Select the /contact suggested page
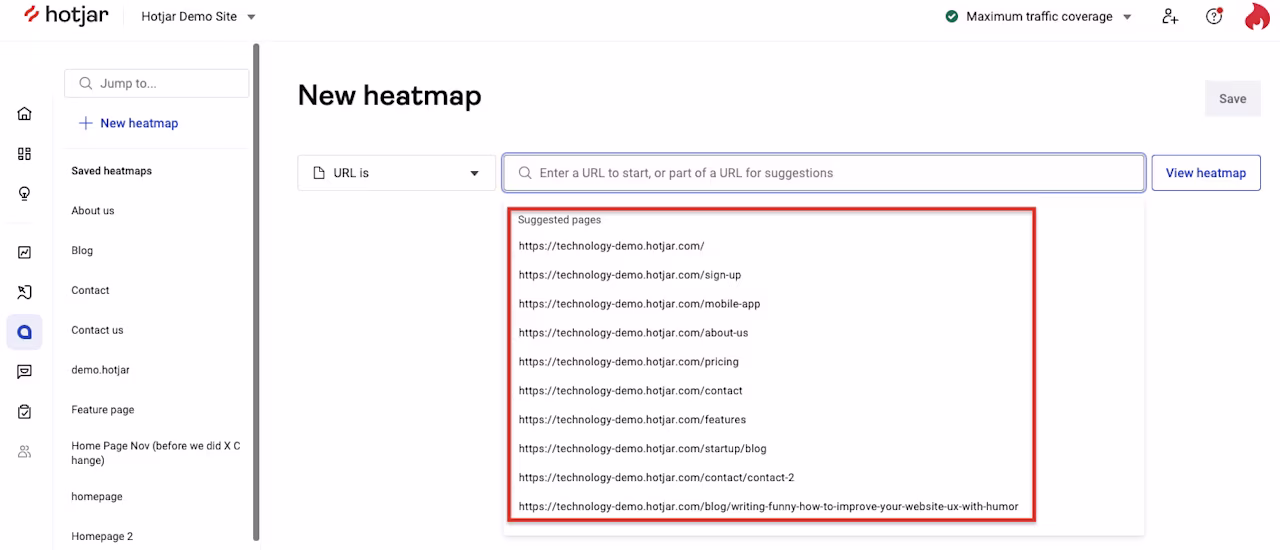The image size is (1280, 550). pos(630,391)
